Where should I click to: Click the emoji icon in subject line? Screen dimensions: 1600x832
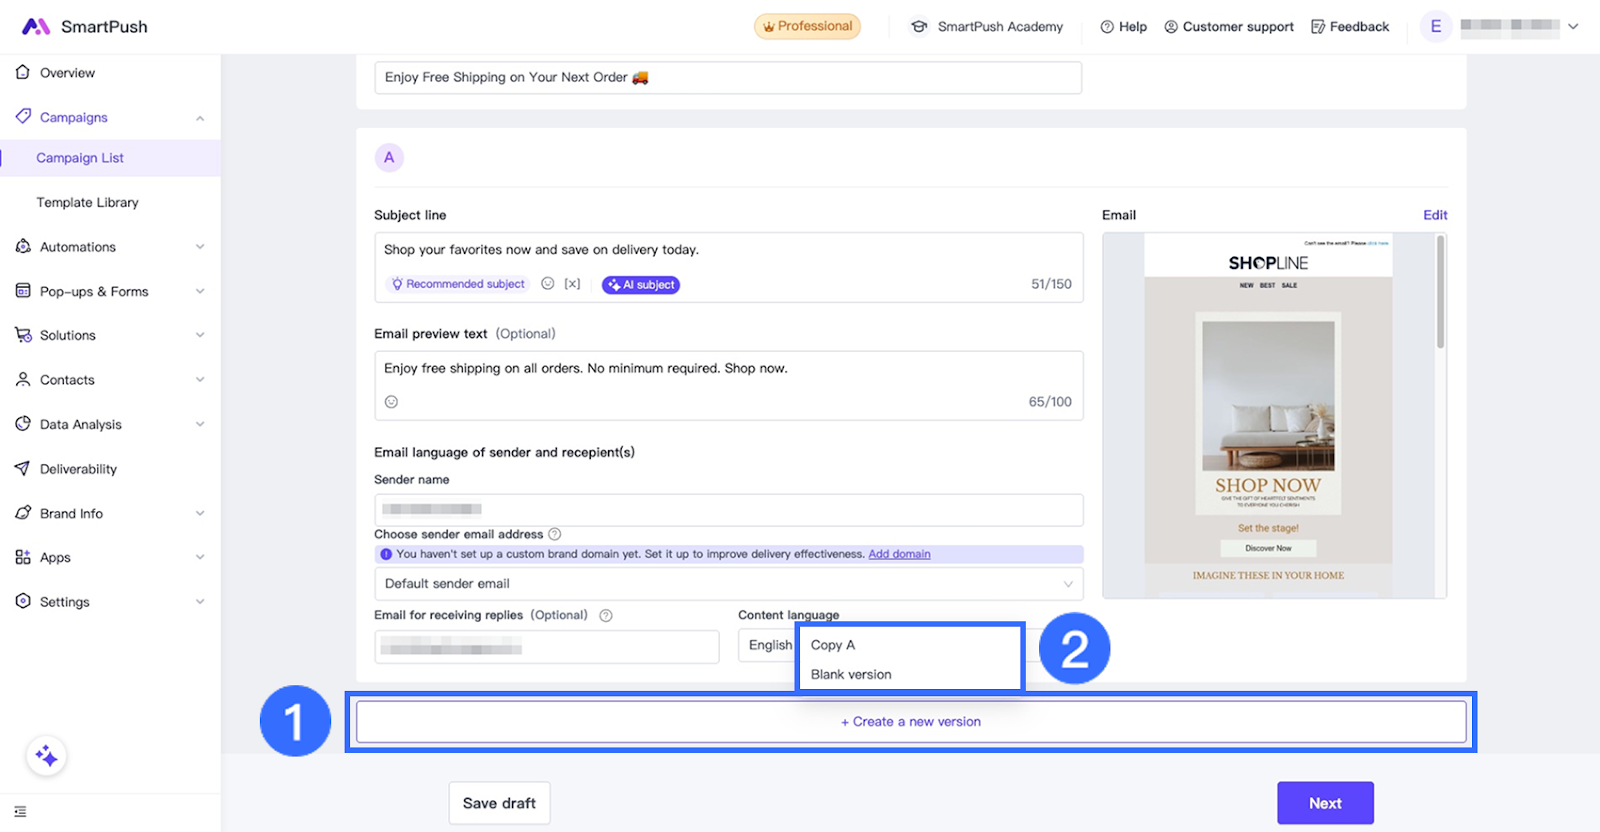[547, 284]
